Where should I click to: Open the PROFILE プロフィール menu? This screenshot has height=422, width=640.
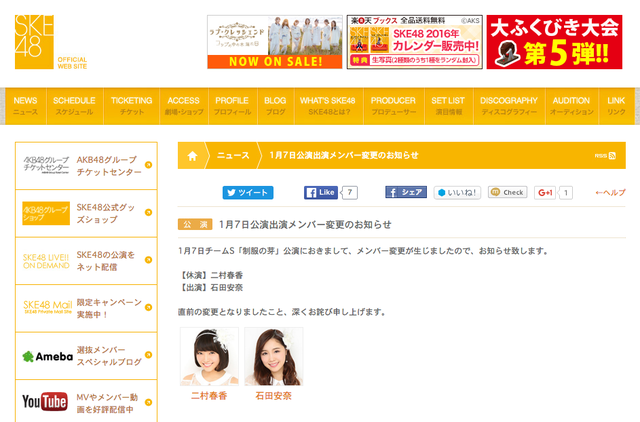pyautogui.click(x=232, y=106)
